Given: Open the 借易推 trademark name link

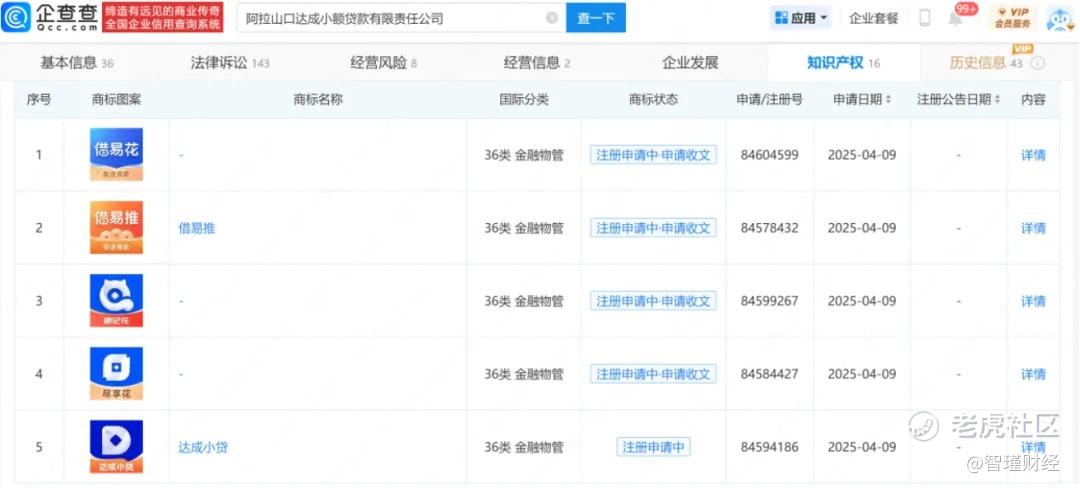Looking at the screenshot, I should pos(197,228).
